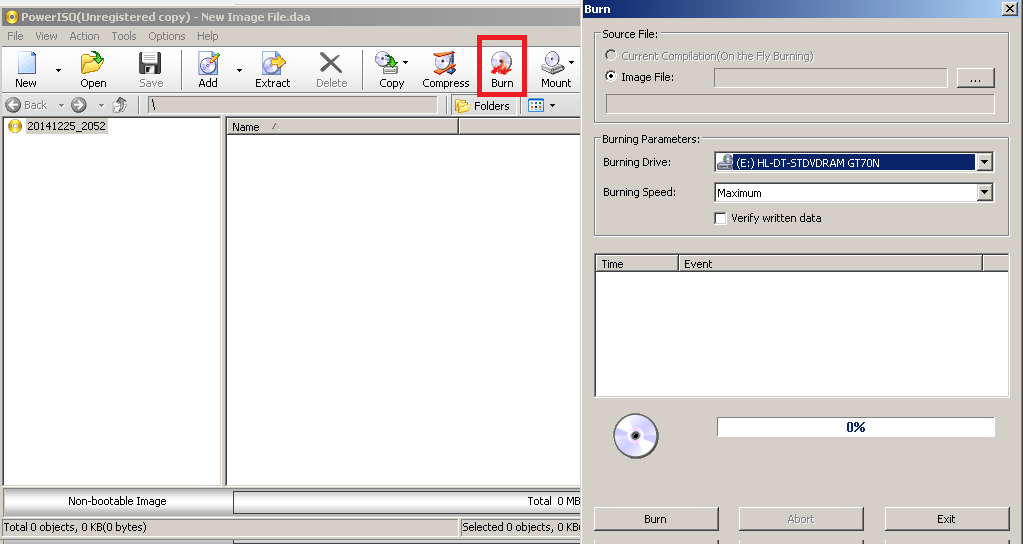Click the 0% burn progress bar
This screenshot has width=1023, height=544.
pyautogui.click(x=855, y=427)
